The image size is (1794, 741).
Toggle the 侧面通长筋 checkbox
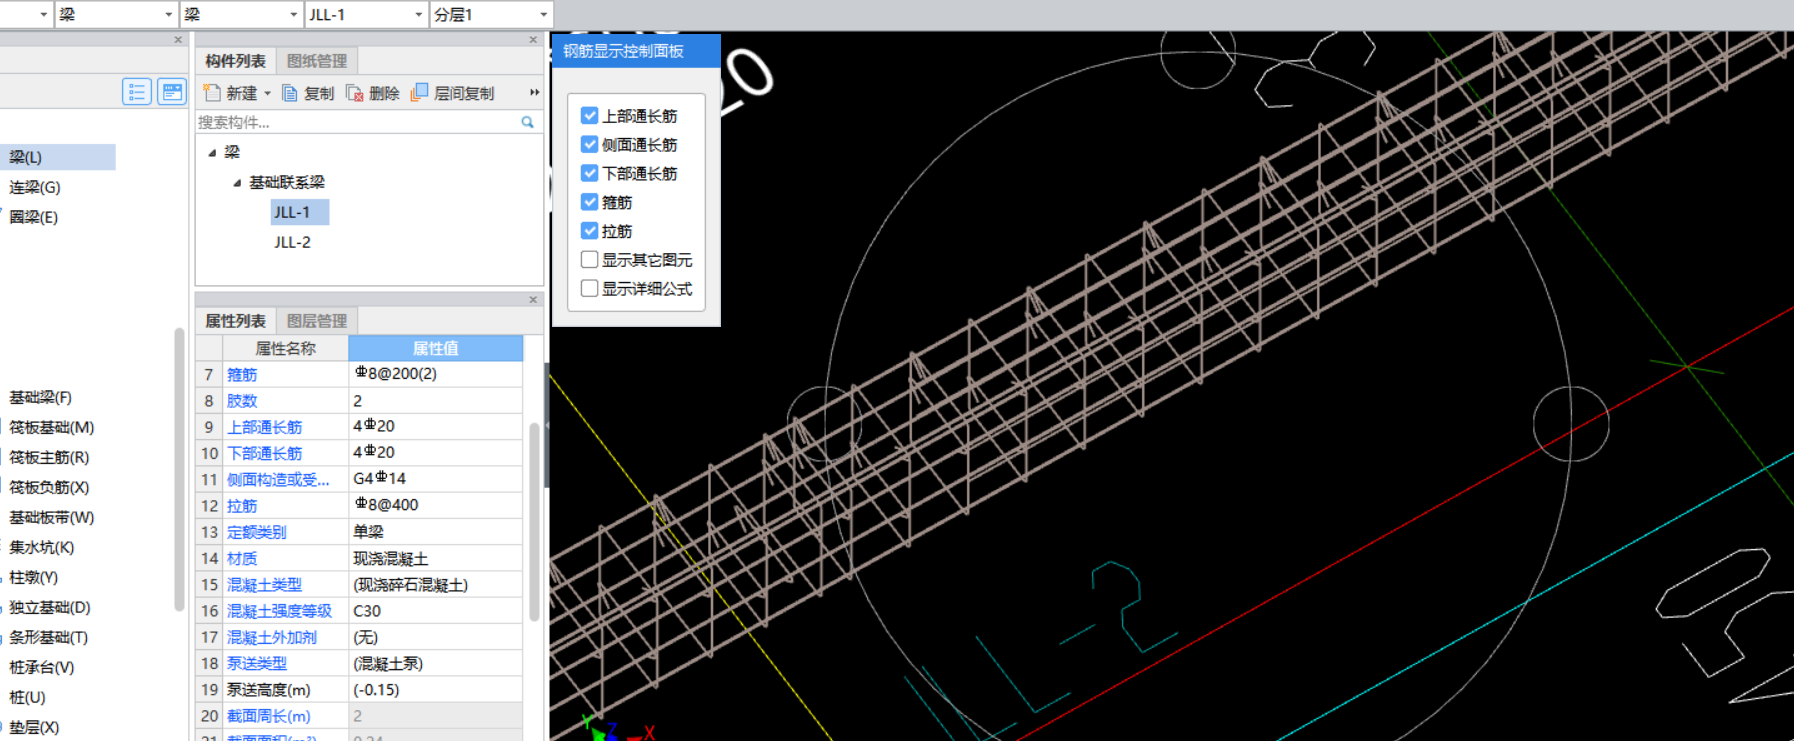(x=590, y=145)
